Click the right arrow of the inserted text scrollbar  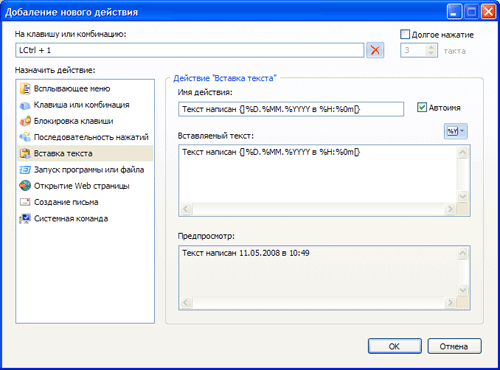coord(450,209)
